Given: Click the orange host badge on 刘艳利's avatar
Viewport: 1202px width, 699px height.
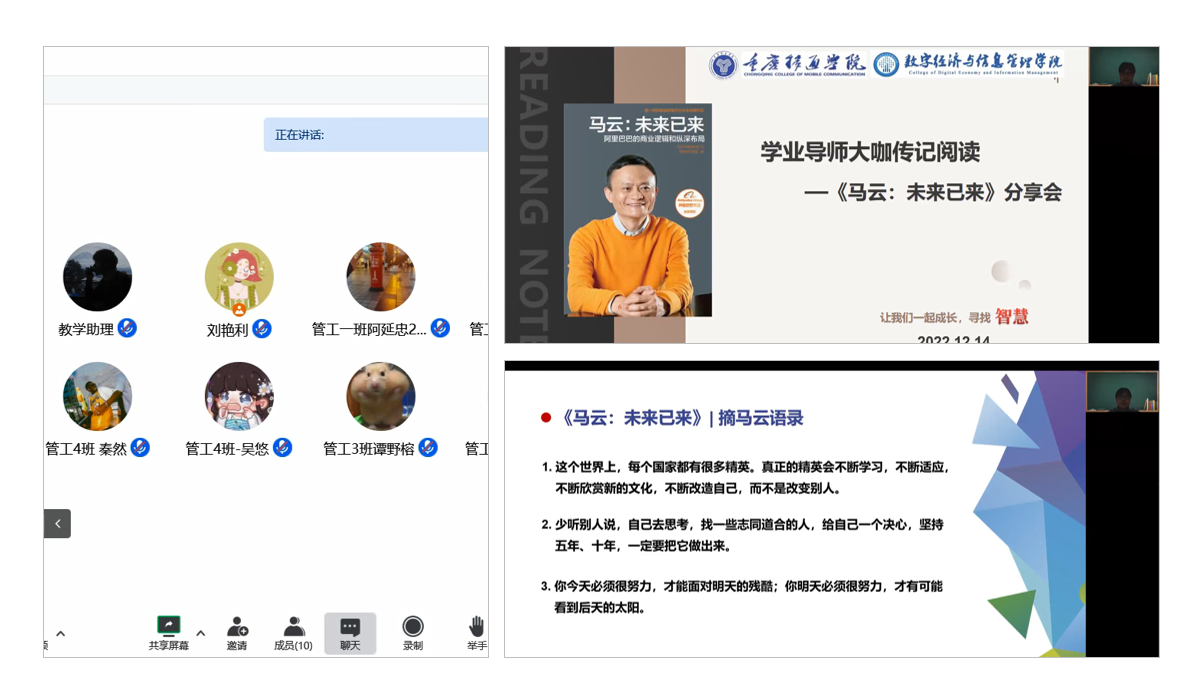Looking at the screenshot, I should point(239,310).
